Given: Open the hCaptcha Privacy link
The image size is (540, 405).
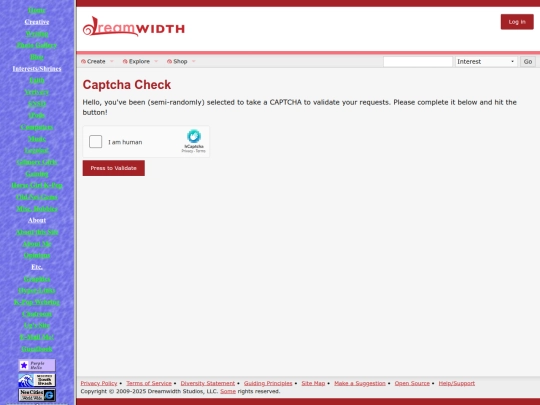Looking at the screenshot, I should click(x=187, y=151).
